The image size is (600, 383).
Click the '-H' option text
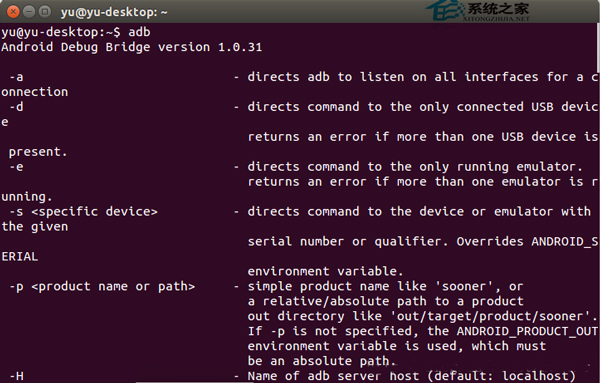16,376
